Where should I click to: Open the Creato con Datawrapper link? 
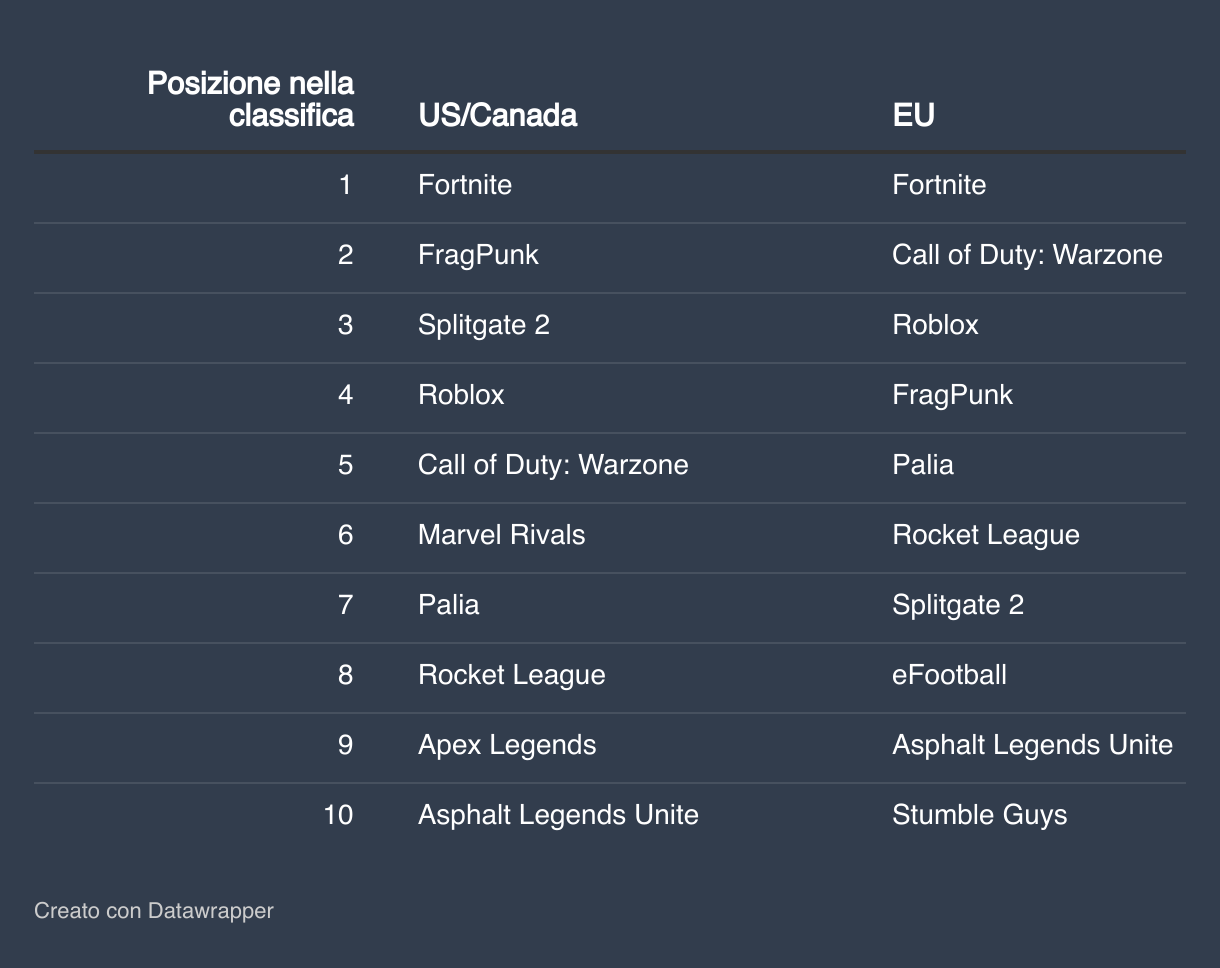pos(153,911)
